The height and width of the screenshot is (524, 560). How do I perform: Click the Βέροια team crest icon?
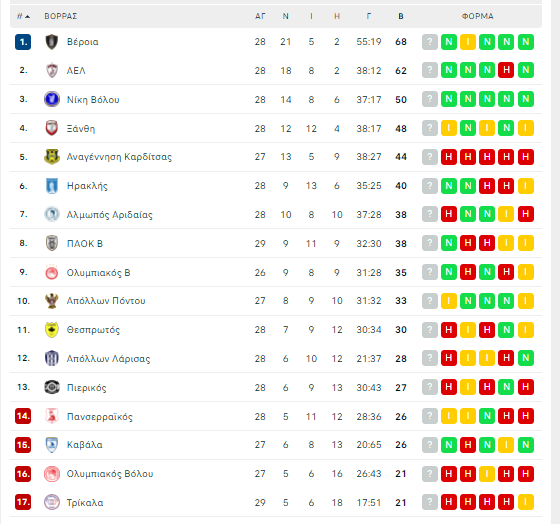(x=52, y=42)
